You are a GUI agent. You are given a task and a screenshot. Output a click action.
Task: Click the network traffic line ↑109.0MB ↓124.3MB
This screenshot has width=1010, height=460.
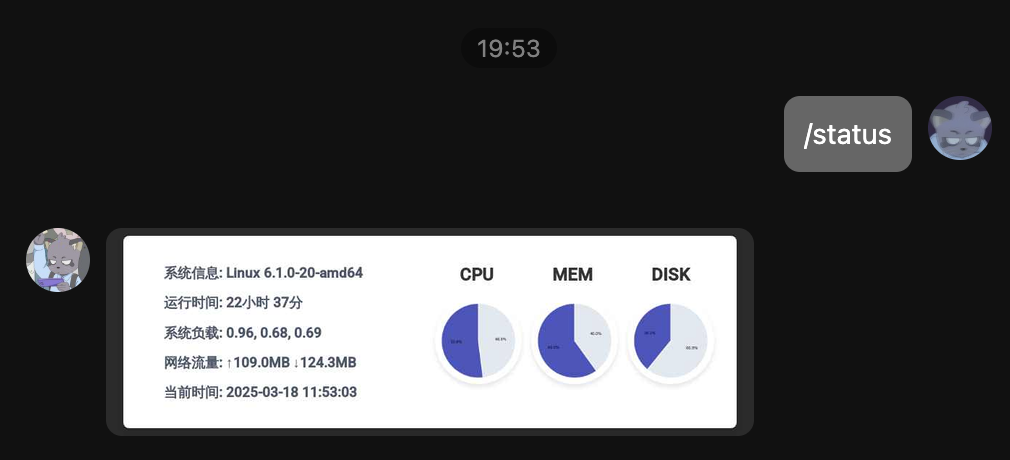tap(260, 363)
